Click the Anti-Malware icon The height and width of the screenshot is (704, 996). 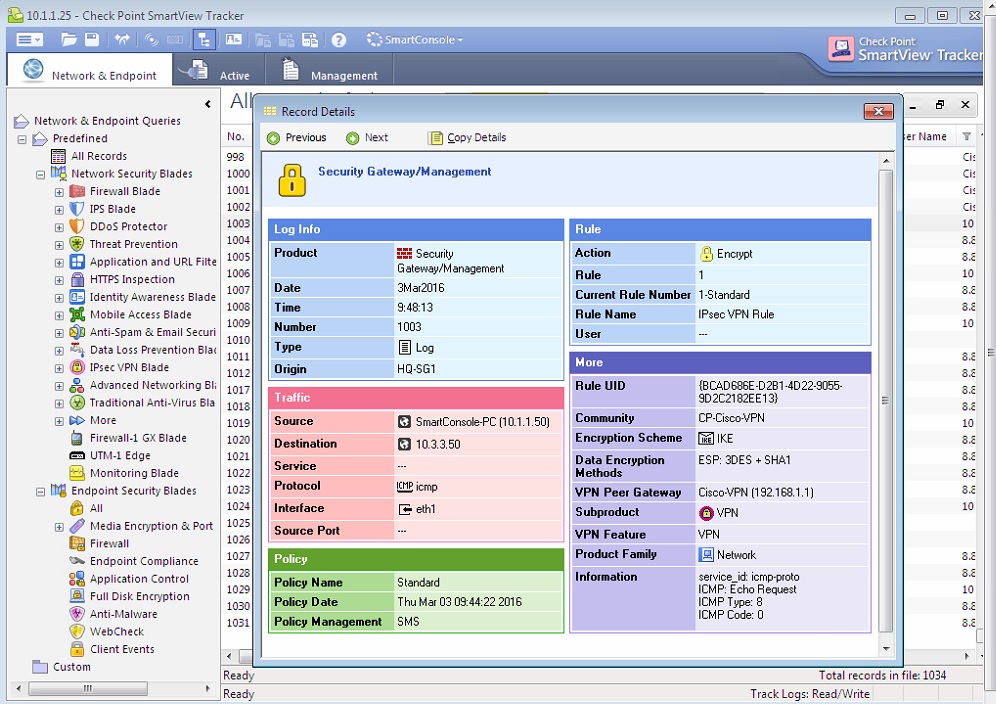point(77,614)
